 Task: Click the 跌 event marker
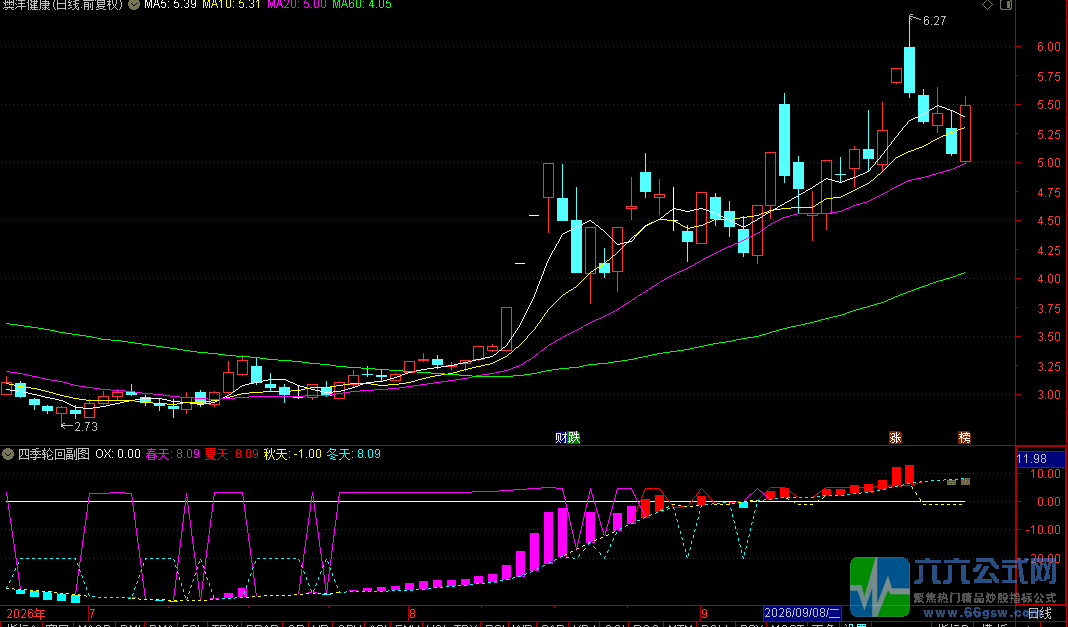(x=574, y=438)
